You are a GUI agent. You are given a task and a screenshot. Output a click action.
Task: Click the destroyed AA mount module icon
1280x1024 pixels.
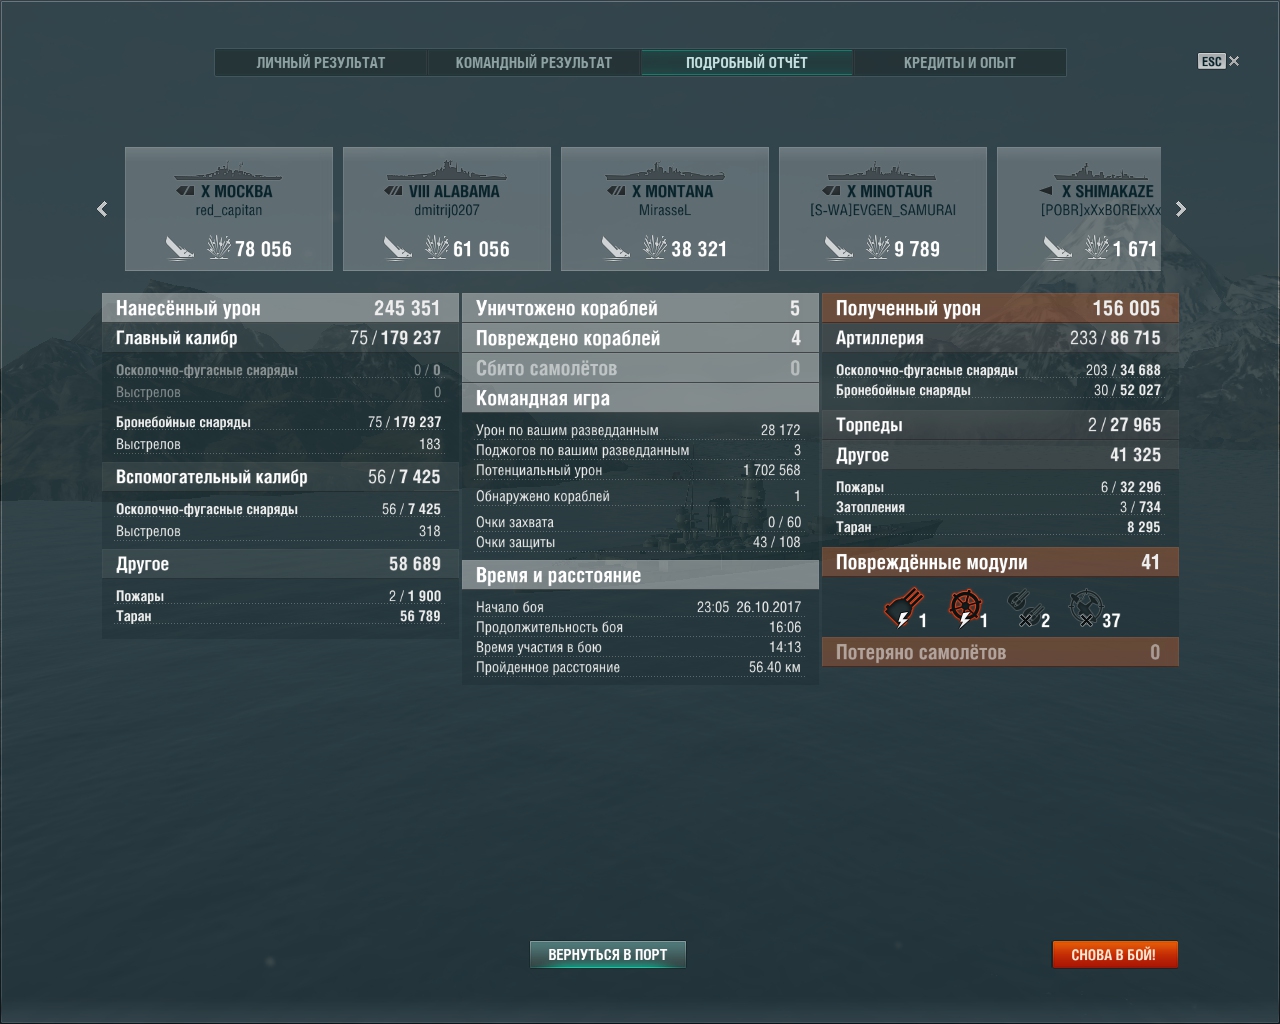[1084, 608]
